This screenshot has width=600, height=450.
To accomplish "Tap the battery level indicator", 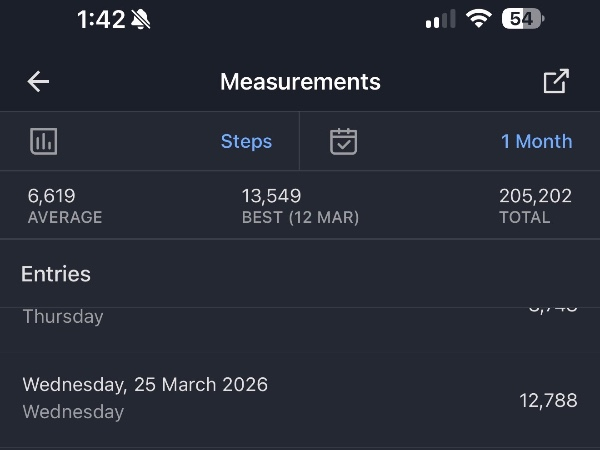I will click(521, 19).
